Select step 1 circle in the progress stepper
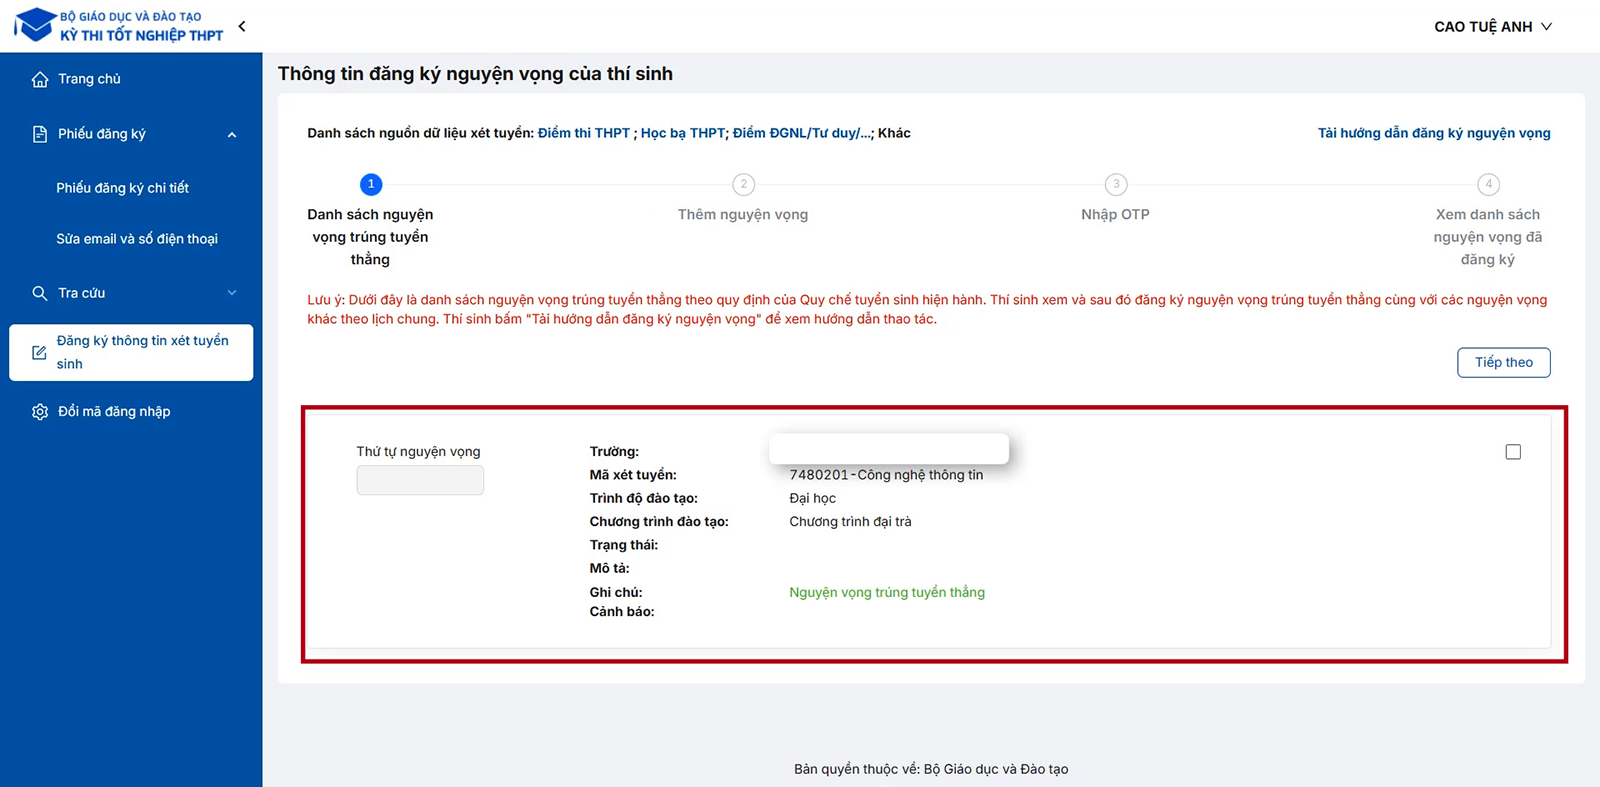The image size is (1600, 787). [x=371, y=184]
